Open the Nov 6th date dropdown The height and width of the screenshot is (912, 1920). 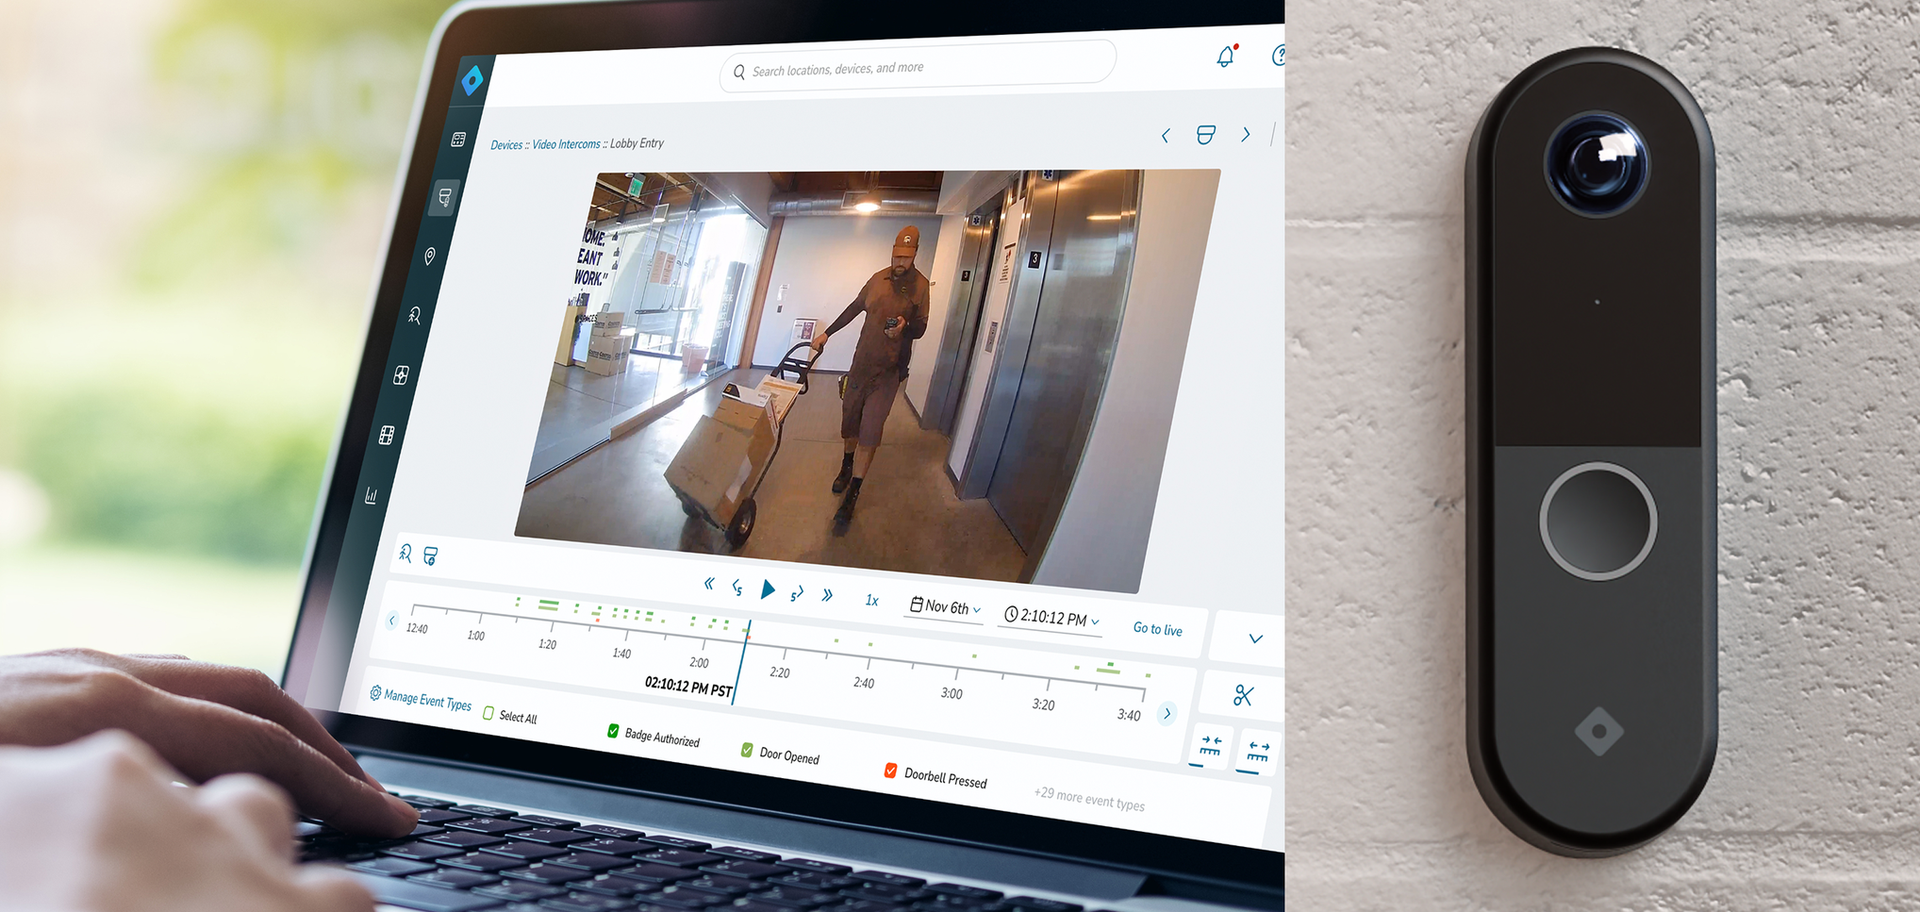(x=945, y=607)
